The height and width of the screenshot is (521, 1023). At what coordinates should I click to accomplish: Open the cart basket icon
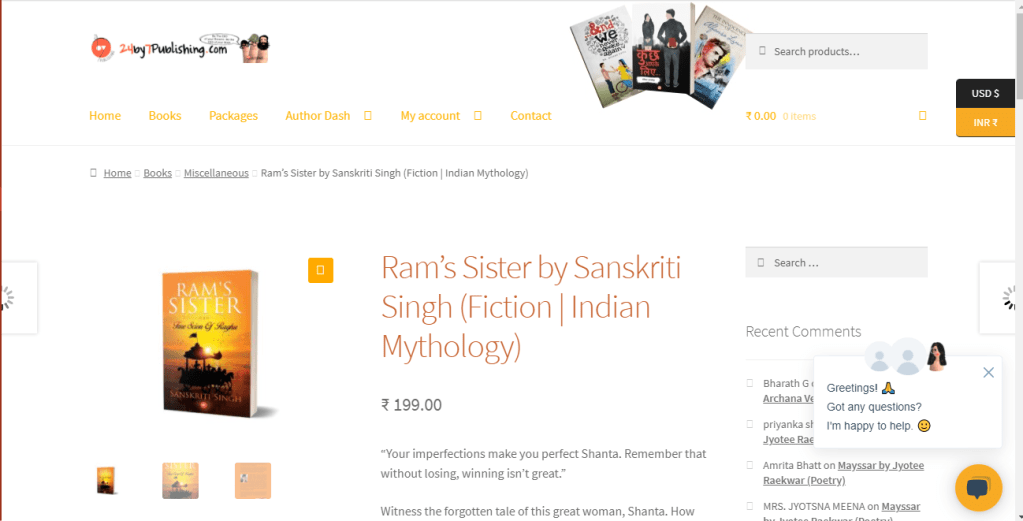pos(922,115)
